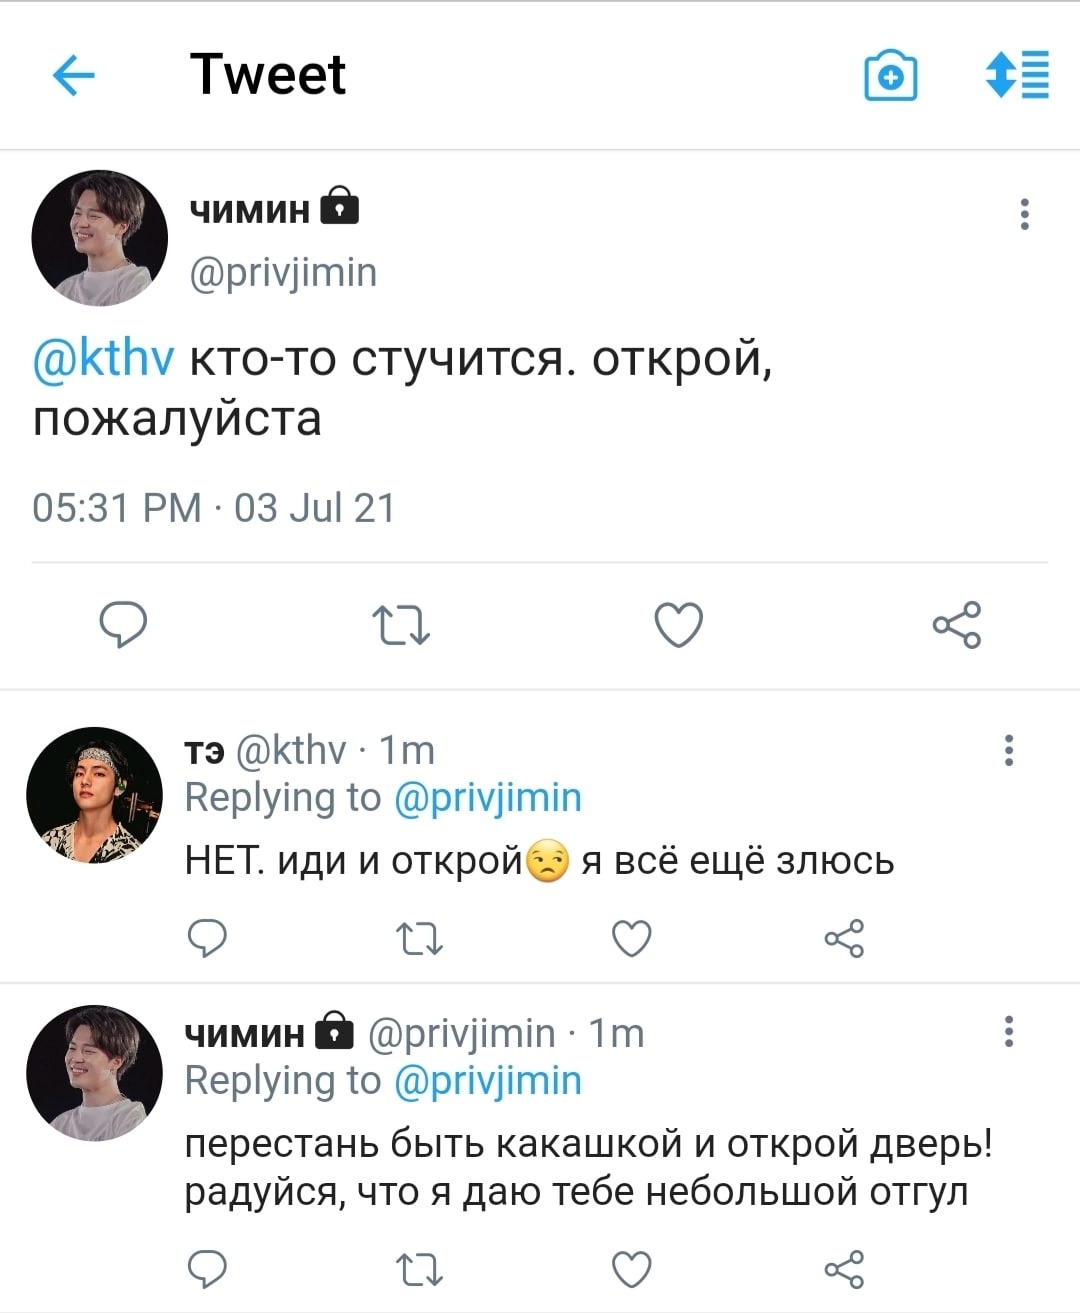The image size is (1080, 1313).
Task: Reply to the main tweet by чимин
Action: 123,625
